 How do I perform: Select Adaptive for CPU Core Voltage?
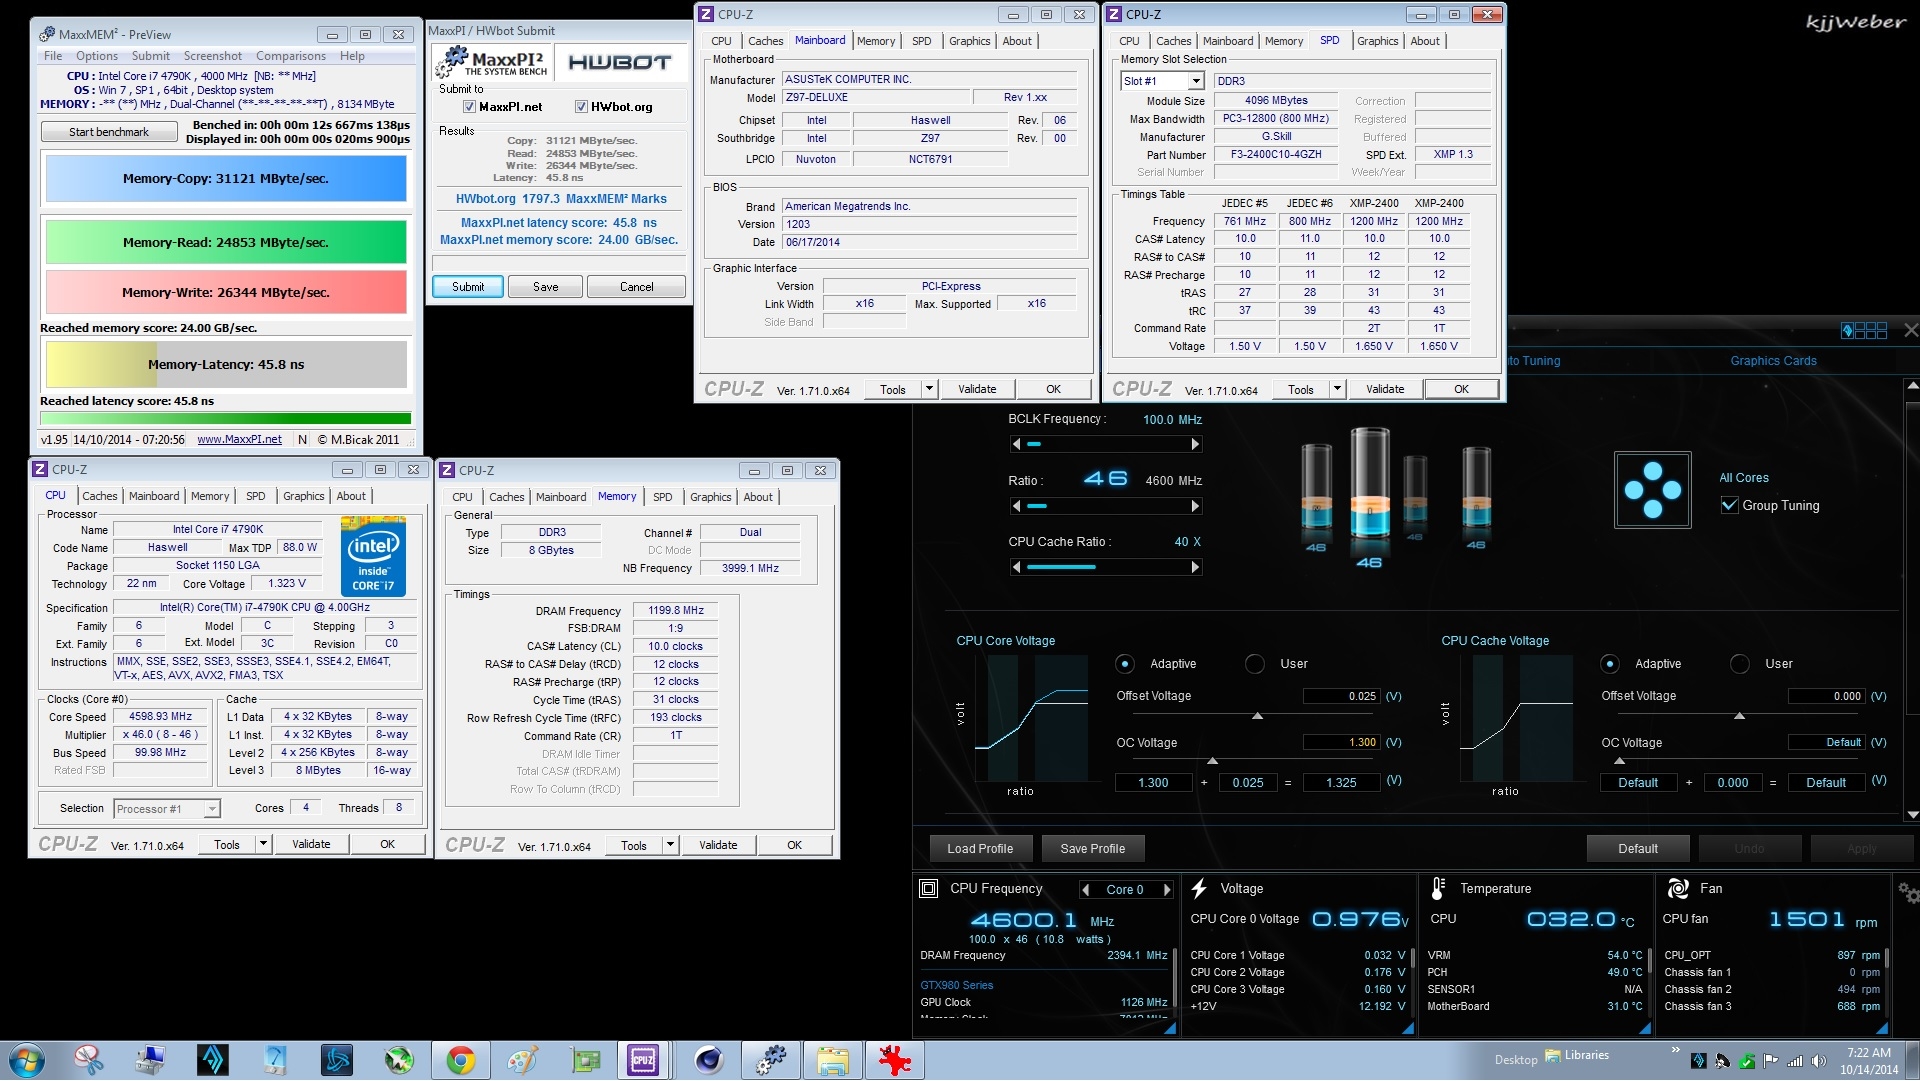(1125, 664)
